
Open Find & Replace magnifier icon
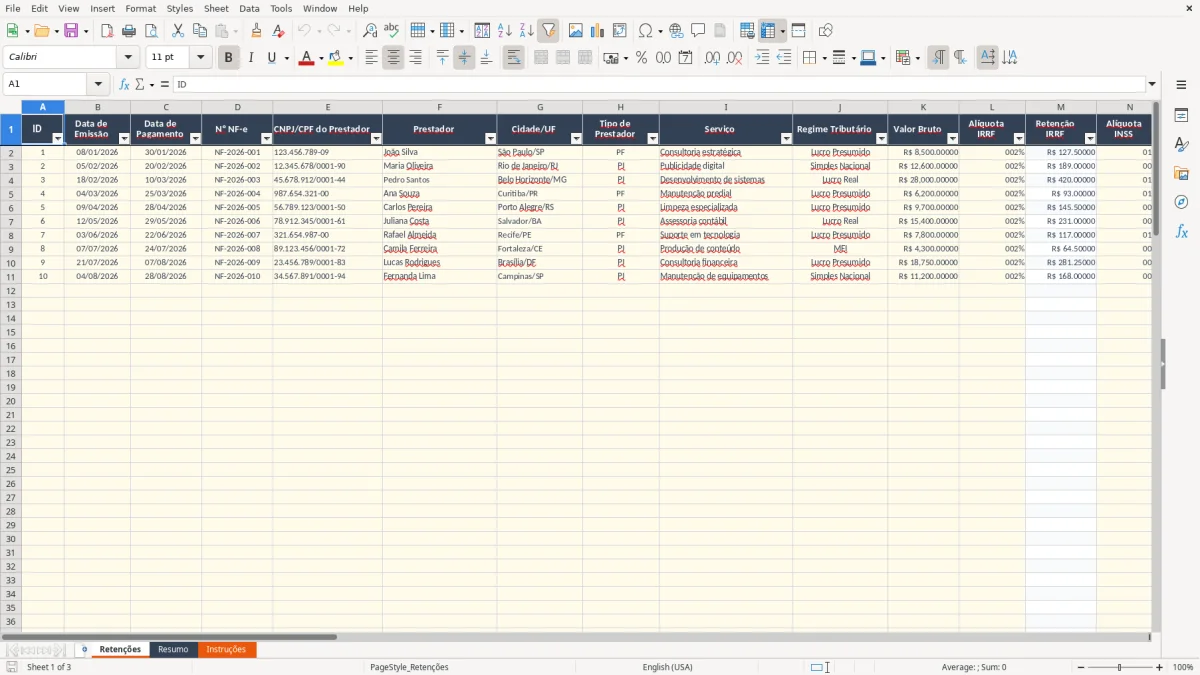(370, 31)
